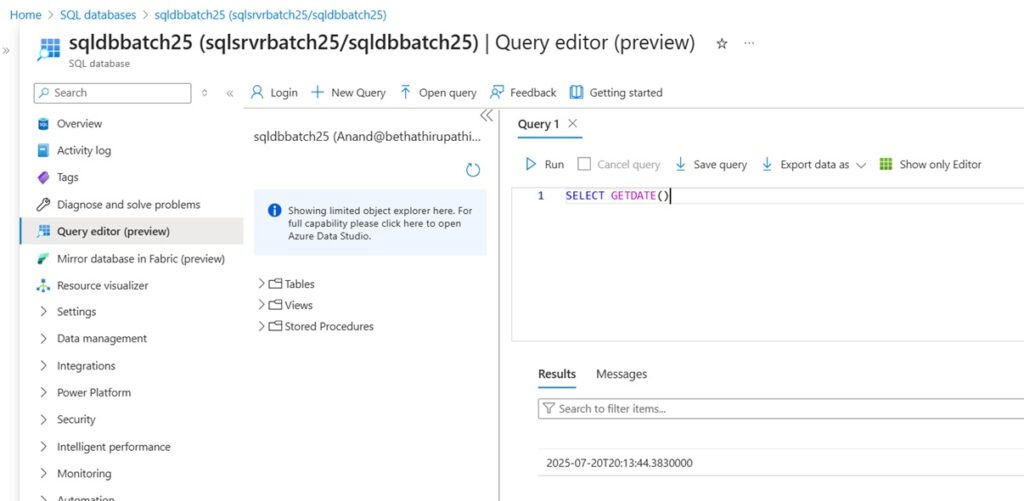
Task: Collapse the object explorer panel with double chevron
Action: 487,116
